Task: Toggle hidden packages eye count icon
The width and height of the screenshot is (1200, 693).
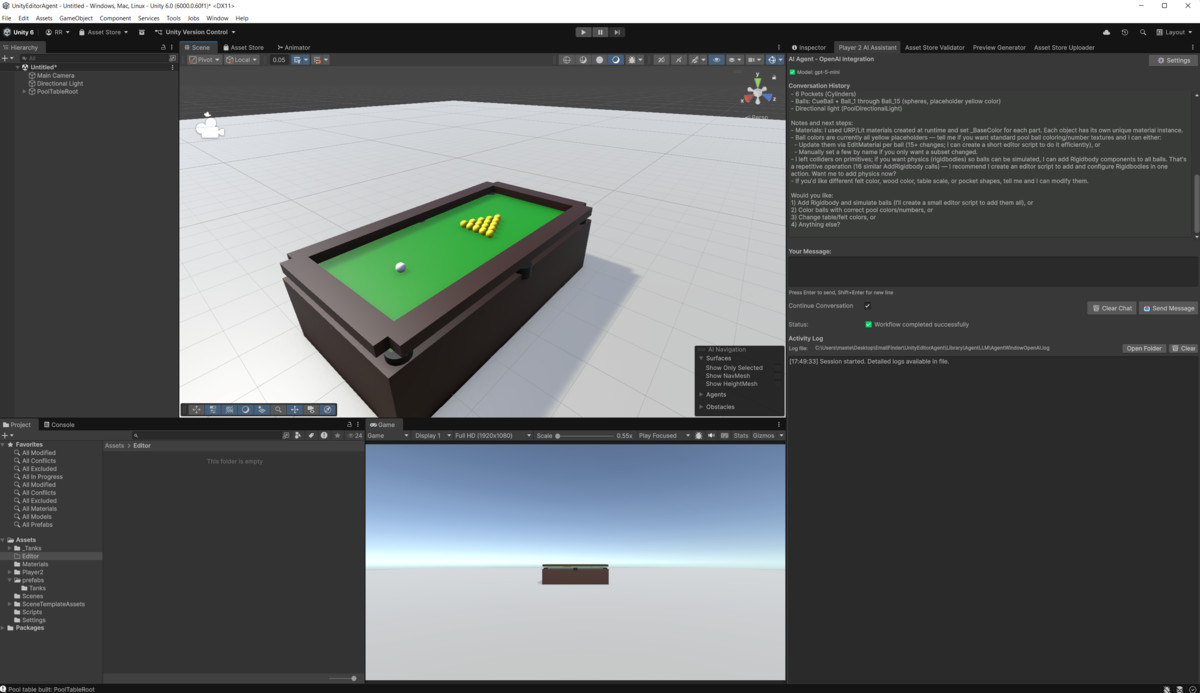Action: coord(355,435)
